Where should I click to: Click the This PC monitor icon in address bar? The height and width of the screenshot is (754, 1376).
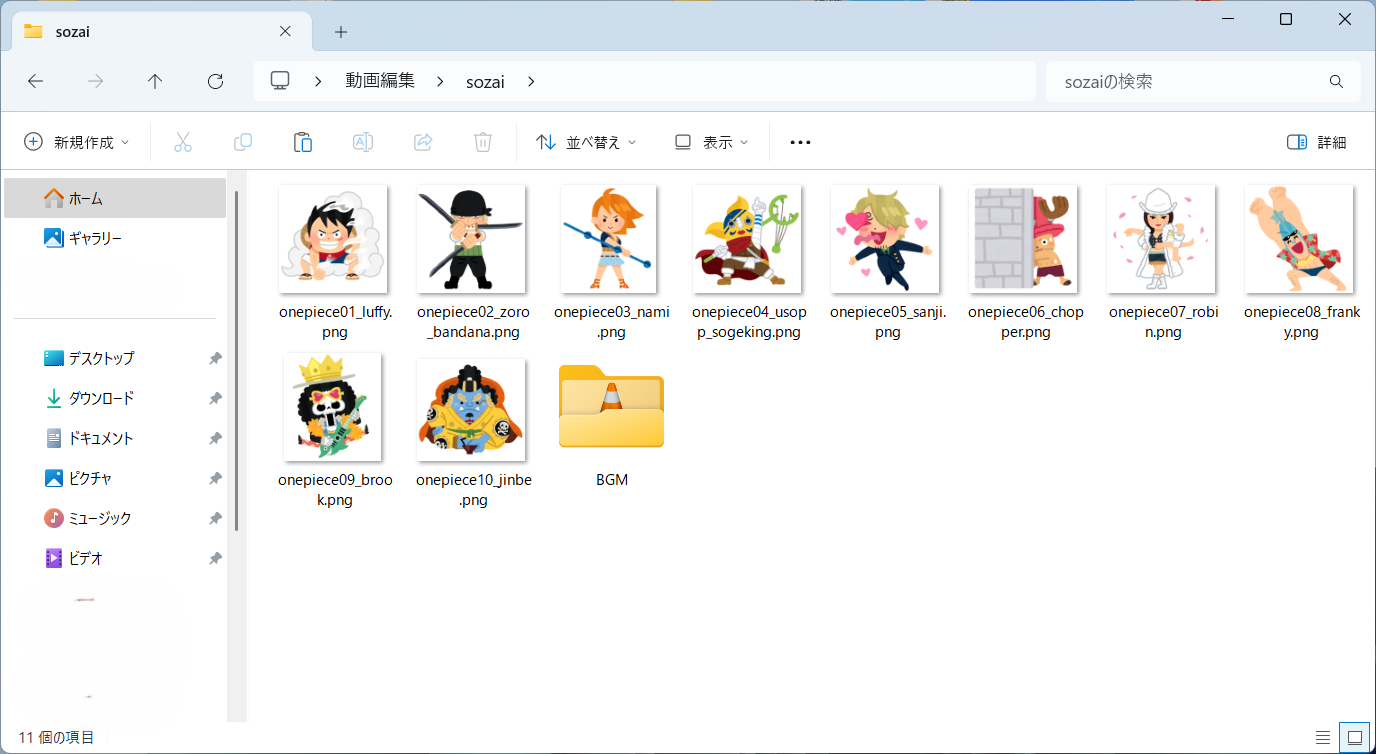point(280,81)
